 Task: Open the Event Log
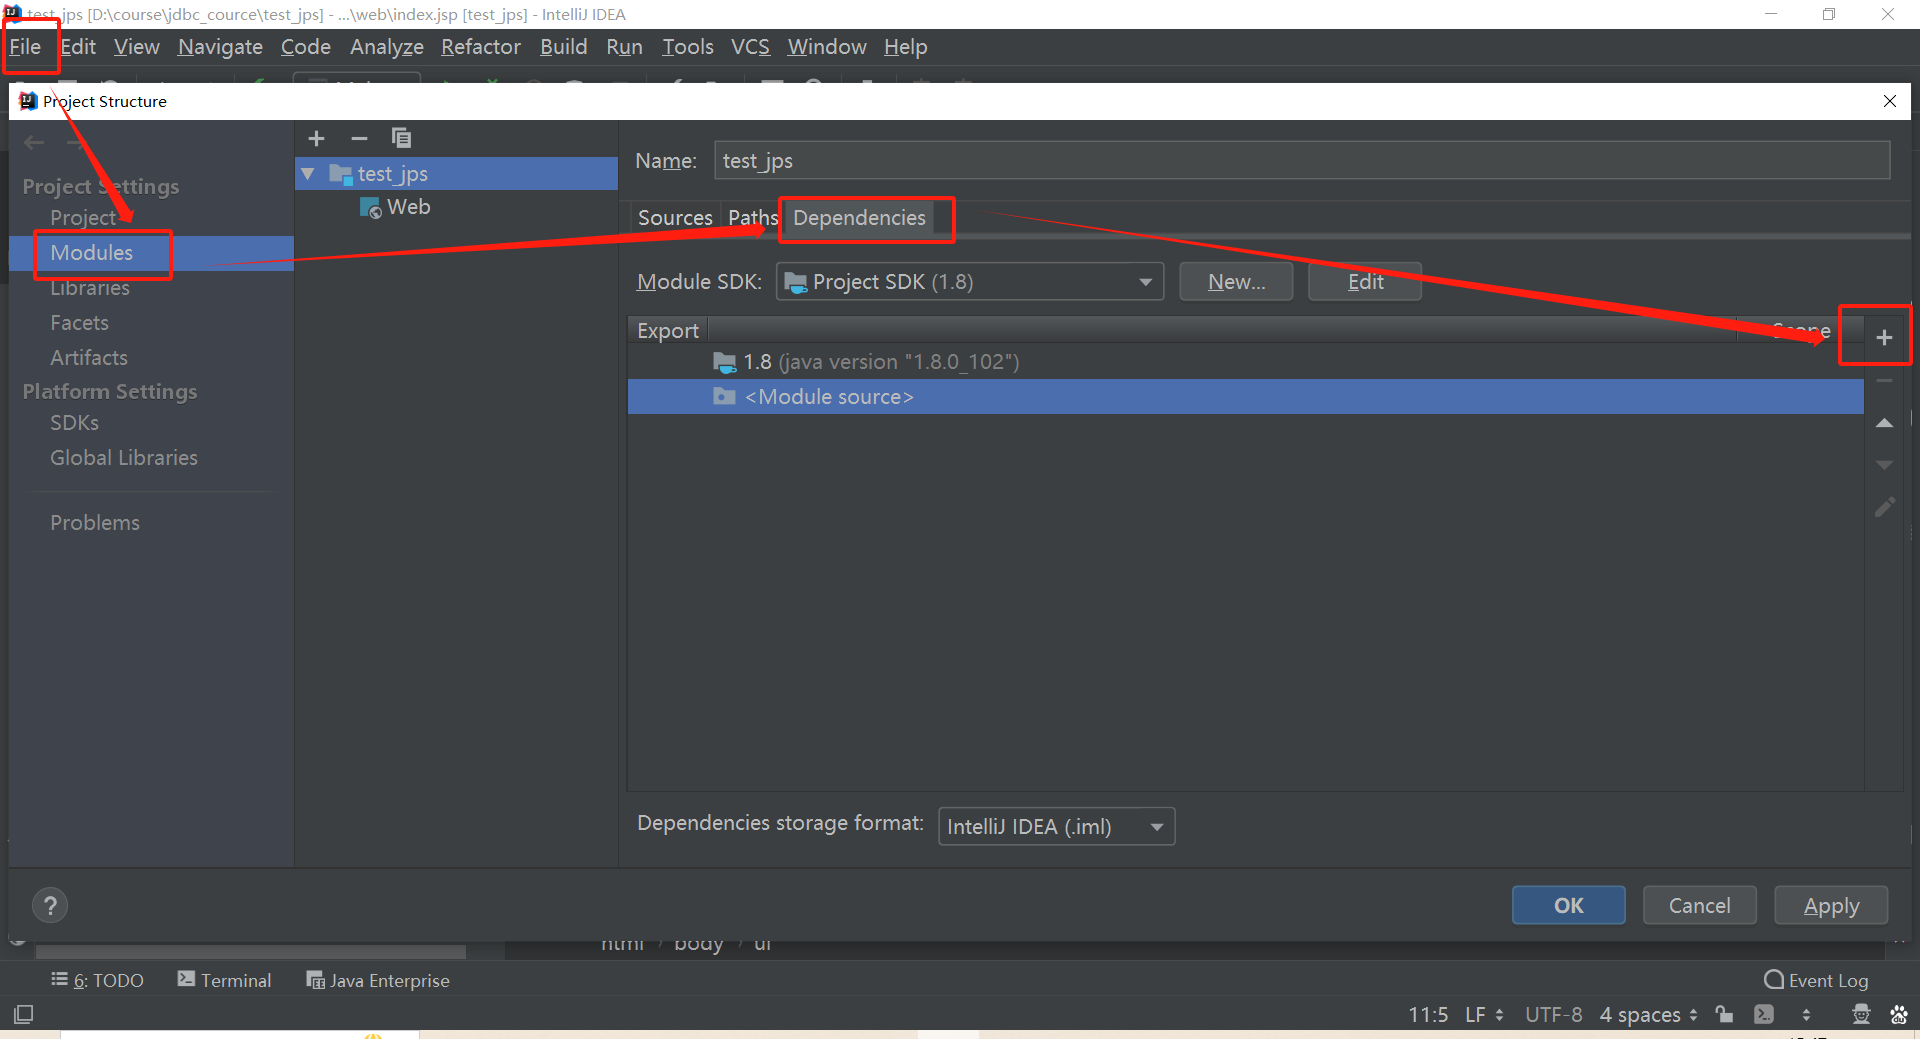1816,980
